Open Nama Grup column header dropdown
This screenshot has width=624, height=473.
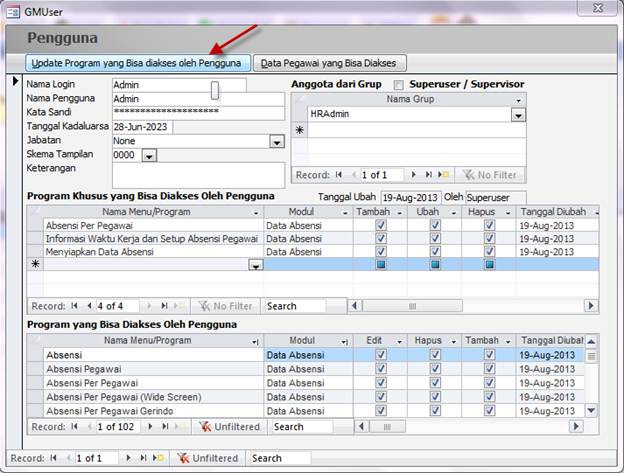(x=519, y=100)
